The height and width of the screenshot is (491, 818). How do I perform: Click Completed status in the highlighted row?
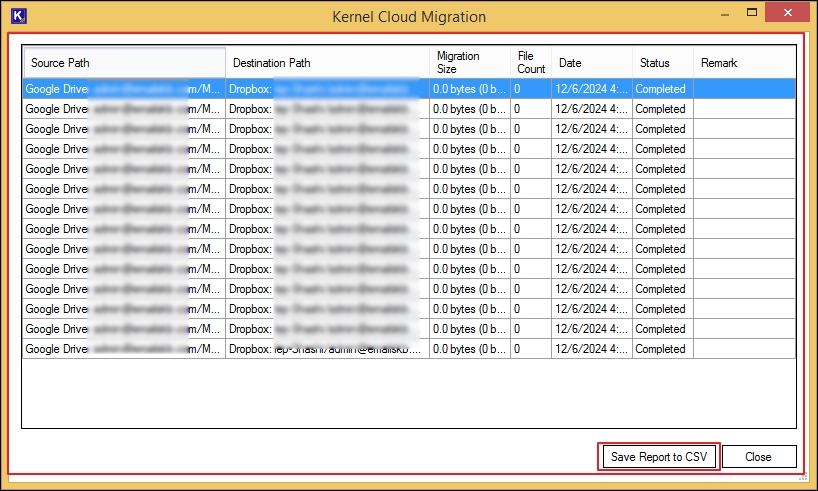click(663, 89)
